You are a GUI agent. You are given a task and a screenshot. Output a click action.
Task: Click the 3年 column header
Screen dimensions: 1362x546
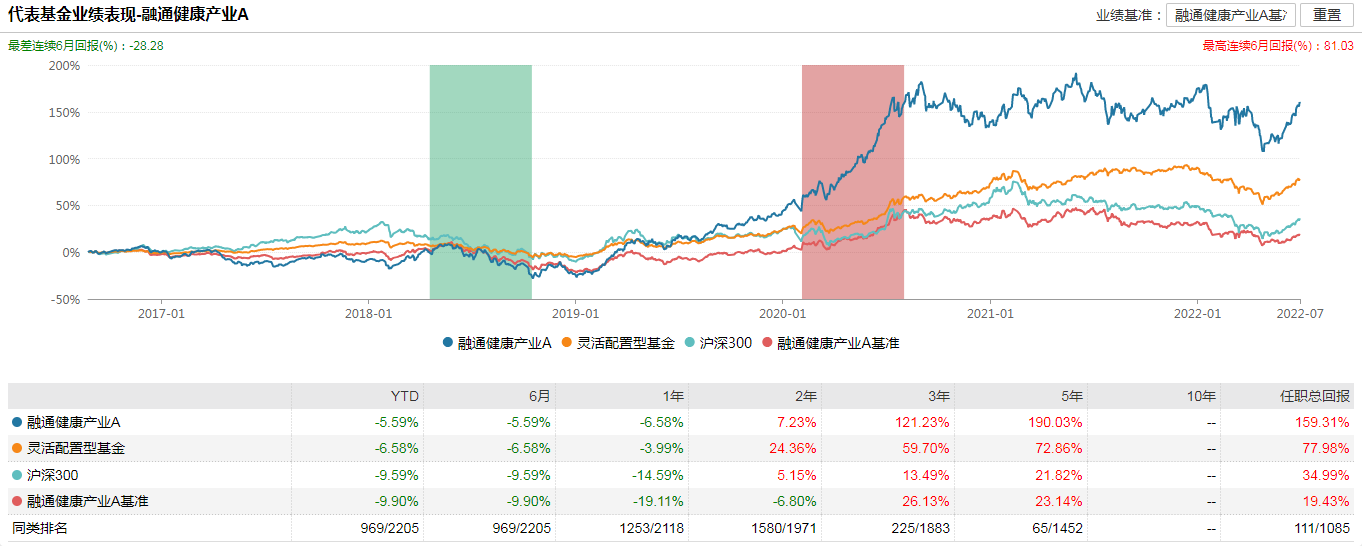pyautogui.click(x=937, y=396)
